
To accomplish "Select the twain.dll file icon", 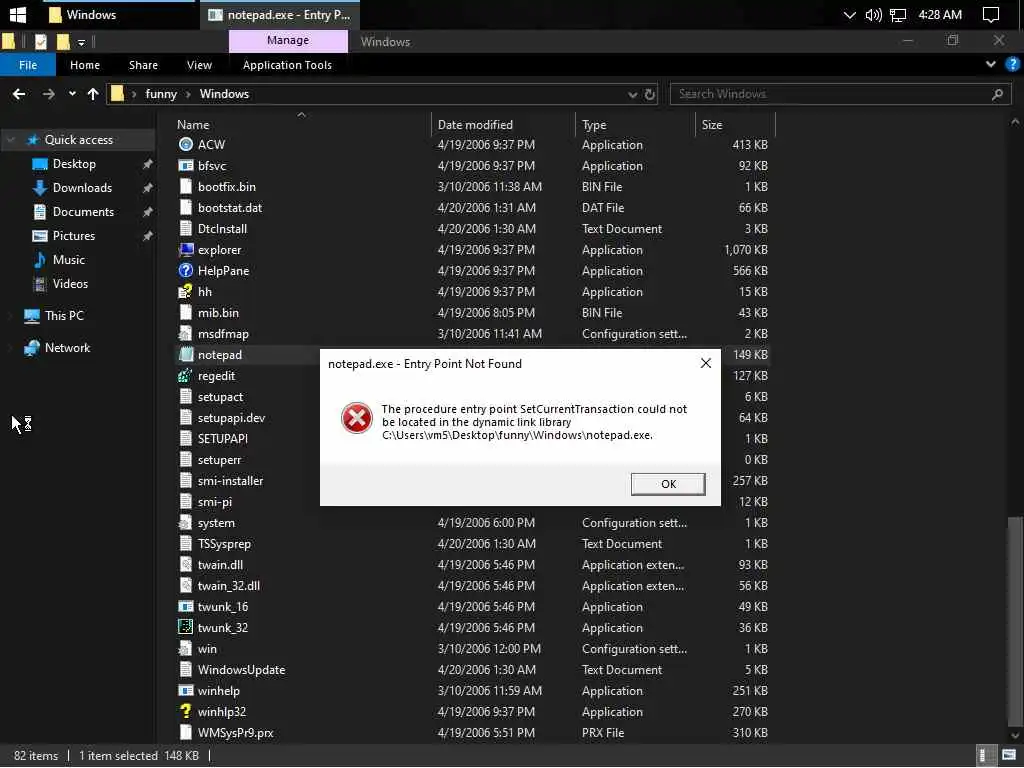I will [185, 565].
